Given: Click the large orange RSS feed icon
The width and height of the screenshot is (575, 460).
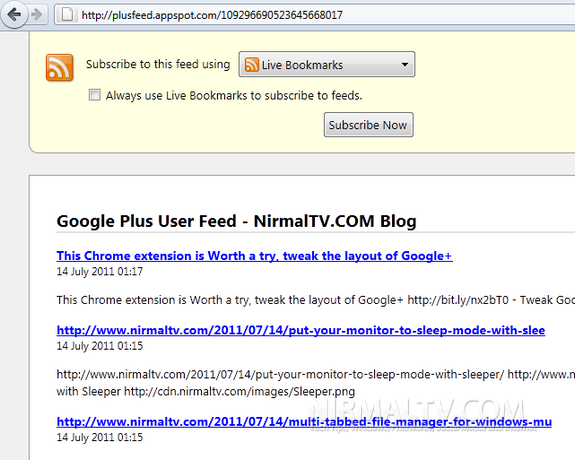Looking at the screenshot, I should (59, 67).
